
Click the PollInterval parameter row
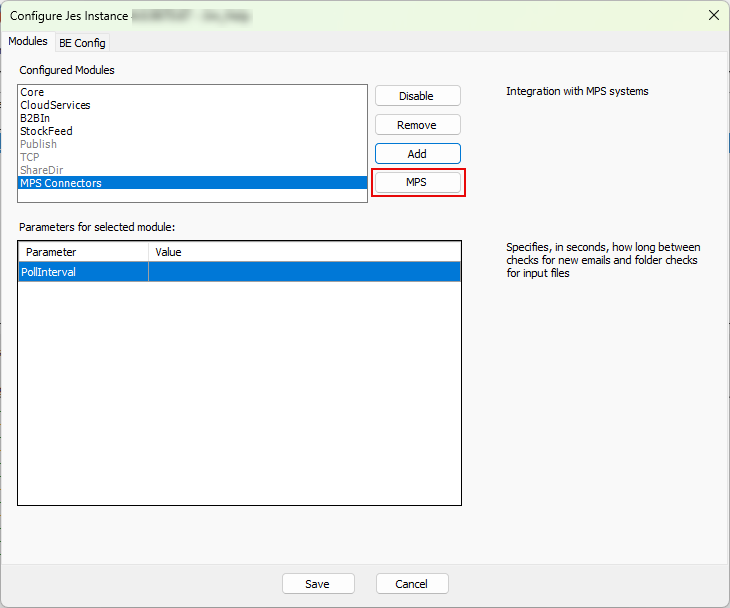pyautogui.click(x=239, y=272)
